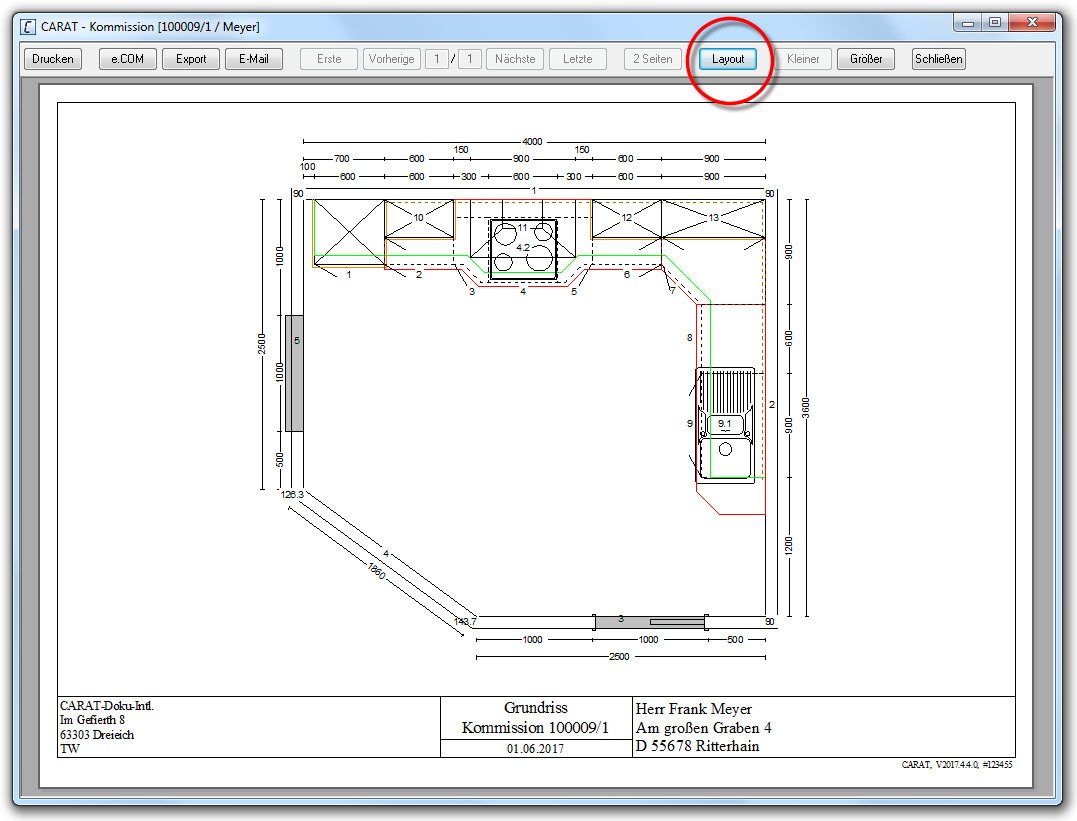This screenshot has width=1077, height=821.
Task: Close the preview with Schließen
Action: (939, 59)
